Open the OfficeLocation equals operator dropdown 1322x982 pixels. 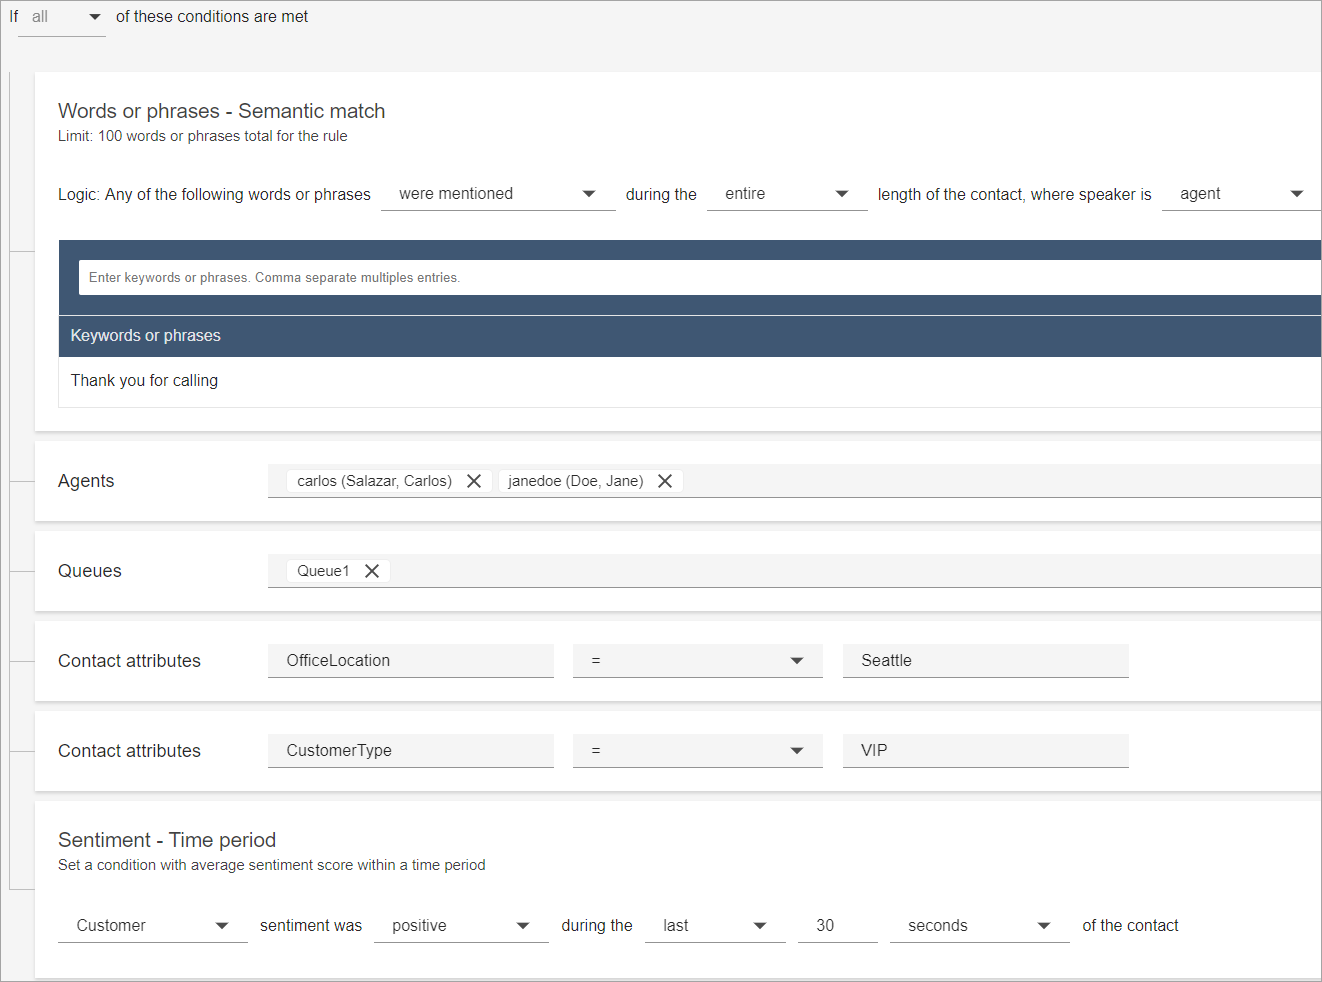point(697,661)
